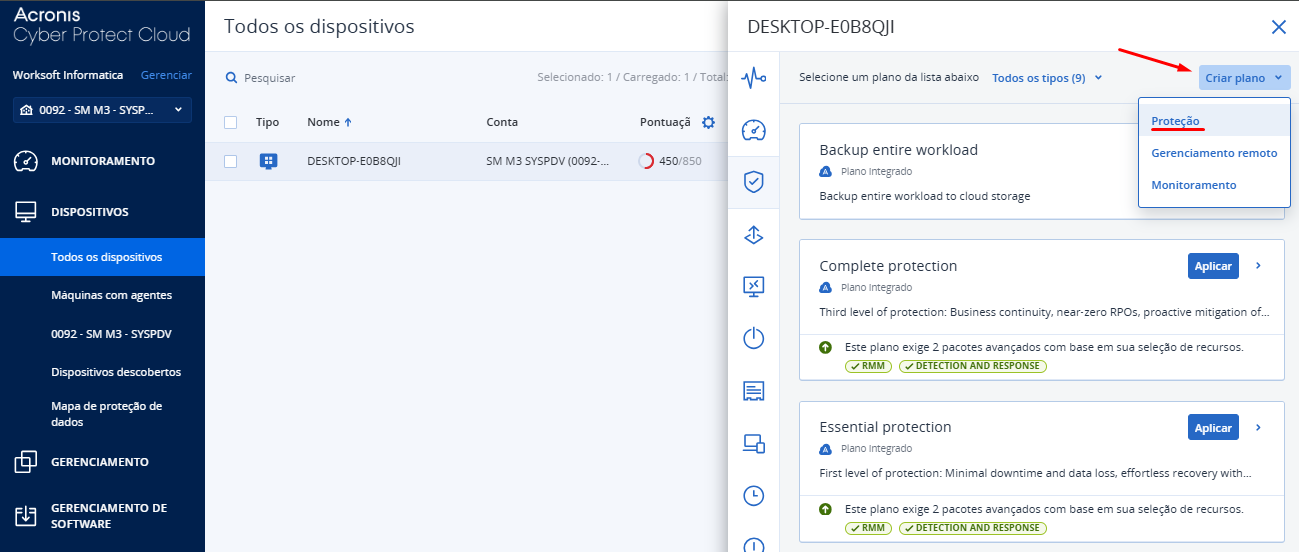This screenshot has width=1299, height=552.
Task: Open the activity pulse icon in side panel
Action: coord(754,78)
